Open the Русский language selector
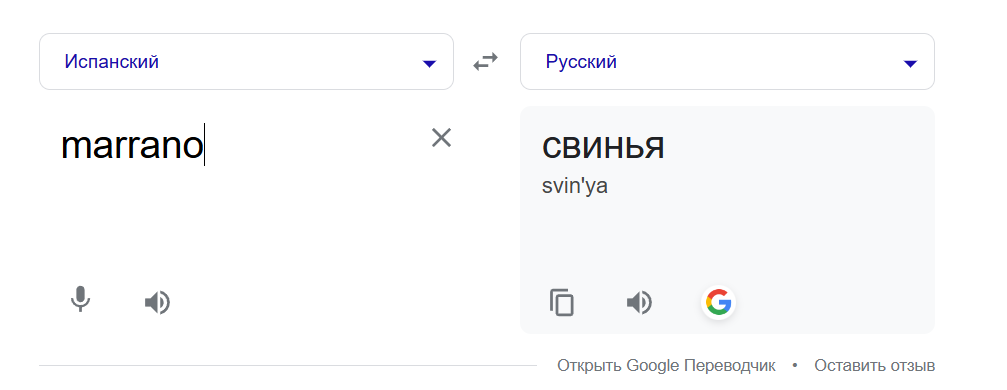 point(727,62)
